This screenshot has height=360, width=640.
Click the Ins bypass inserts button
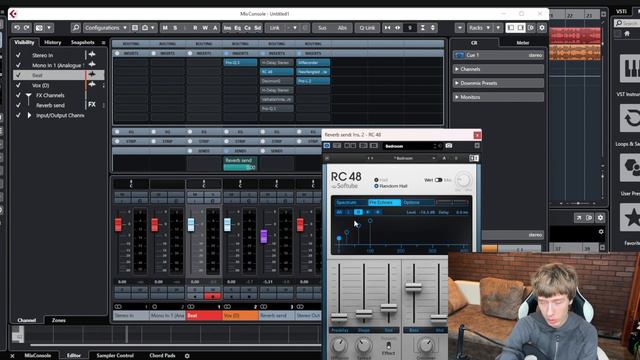tap(227, 28)
